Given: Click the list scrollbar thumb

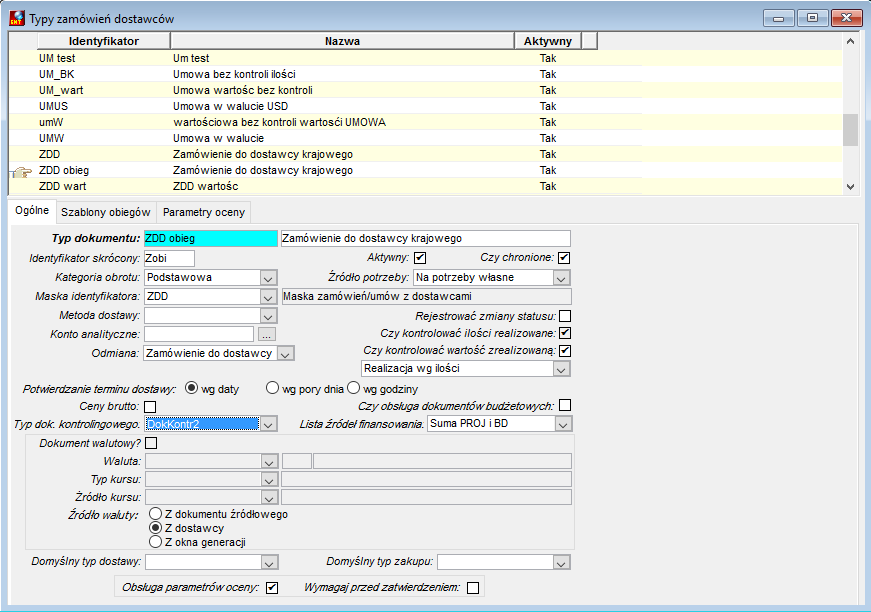Looking at the screenshot, I should (850, 130).
